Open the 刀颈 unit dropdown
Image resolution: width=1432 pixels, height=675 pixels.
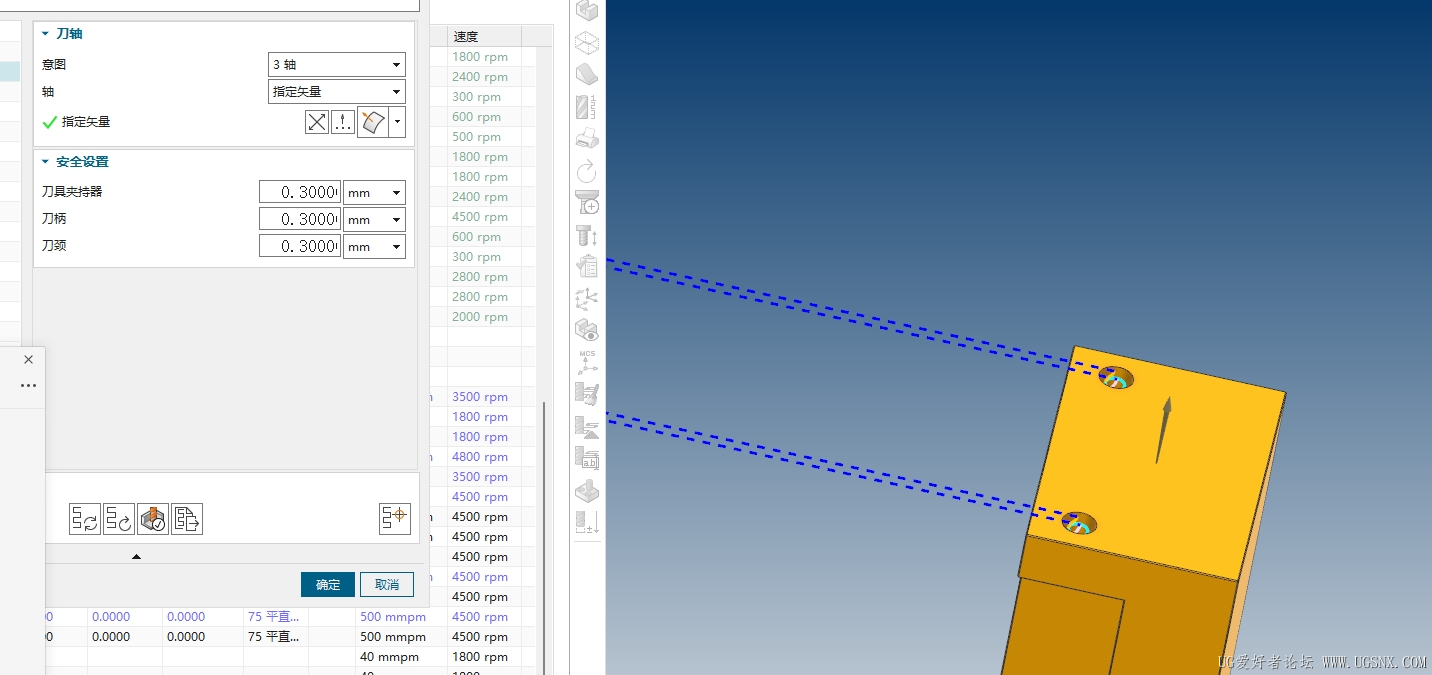(x=374, y=246)
